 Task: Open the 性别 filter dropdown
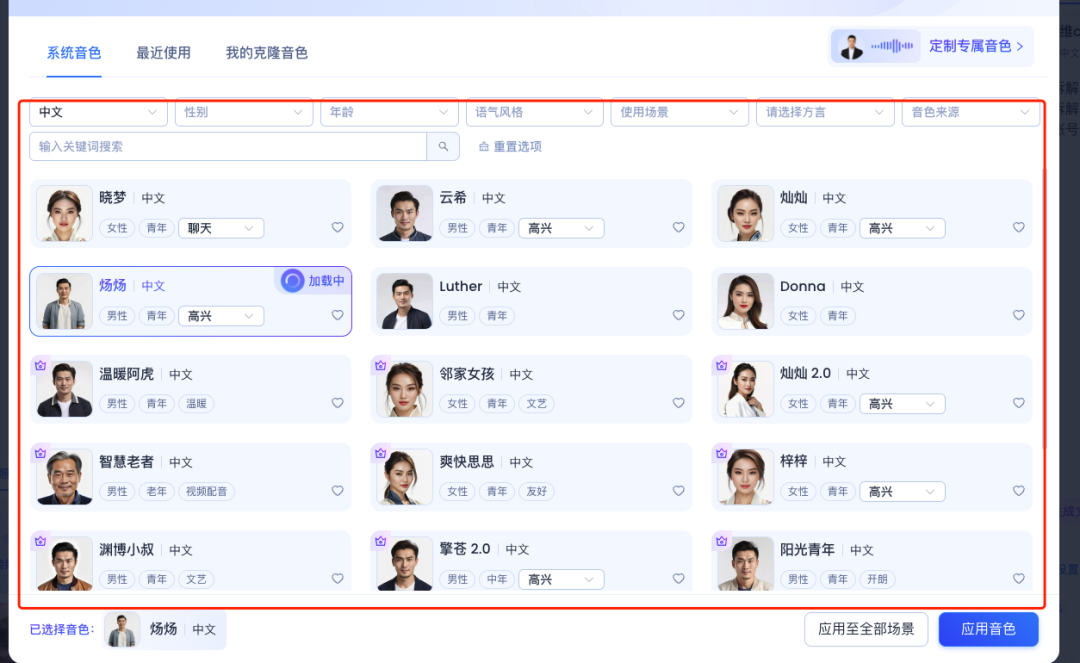pos(243,113)
